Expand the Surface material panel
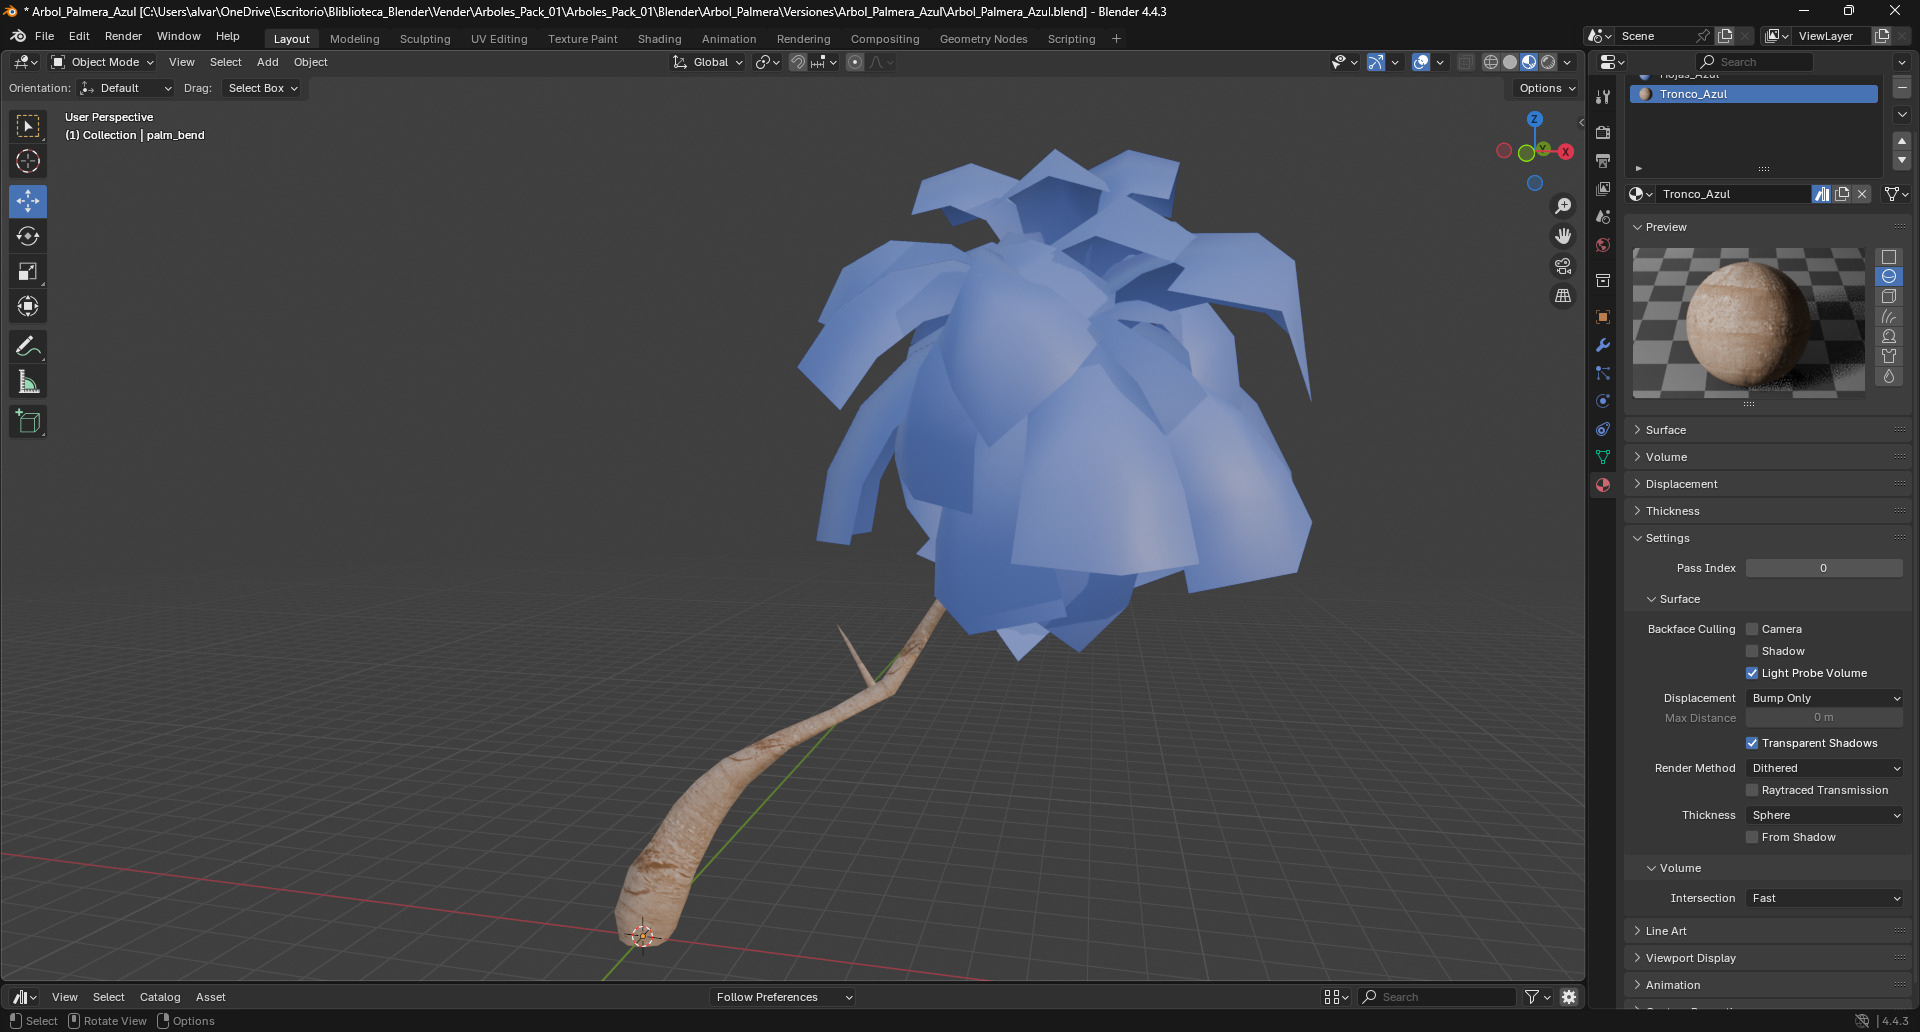1920x1032 pixels. pyautogui.click(x=1768, y=430)
